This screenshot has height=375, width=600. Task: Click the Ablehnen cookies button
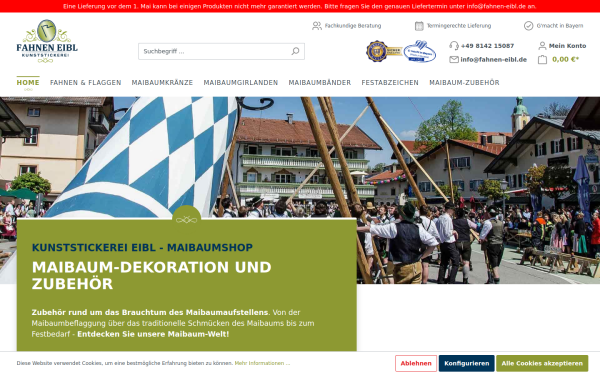(x=416, y=363)
